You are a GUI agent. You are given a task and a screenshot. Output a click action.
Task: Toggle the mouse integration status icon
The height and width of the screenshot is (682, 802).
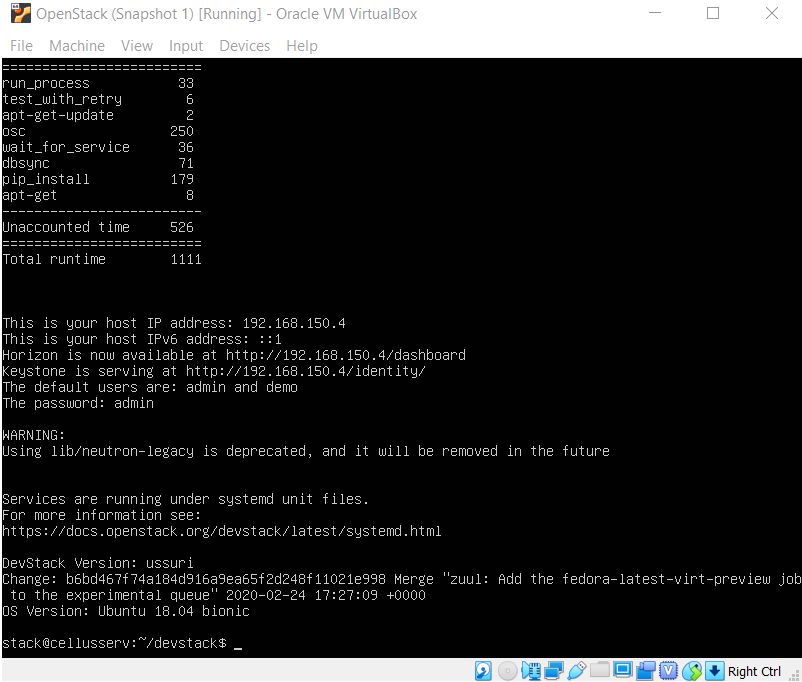coord(692,671)
